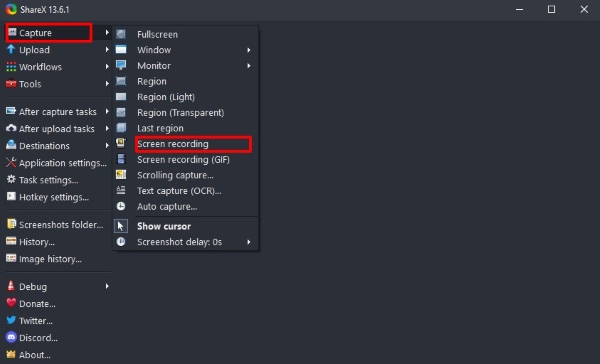
Task: Click the Monitor capture icon
Action: (121, 65)
